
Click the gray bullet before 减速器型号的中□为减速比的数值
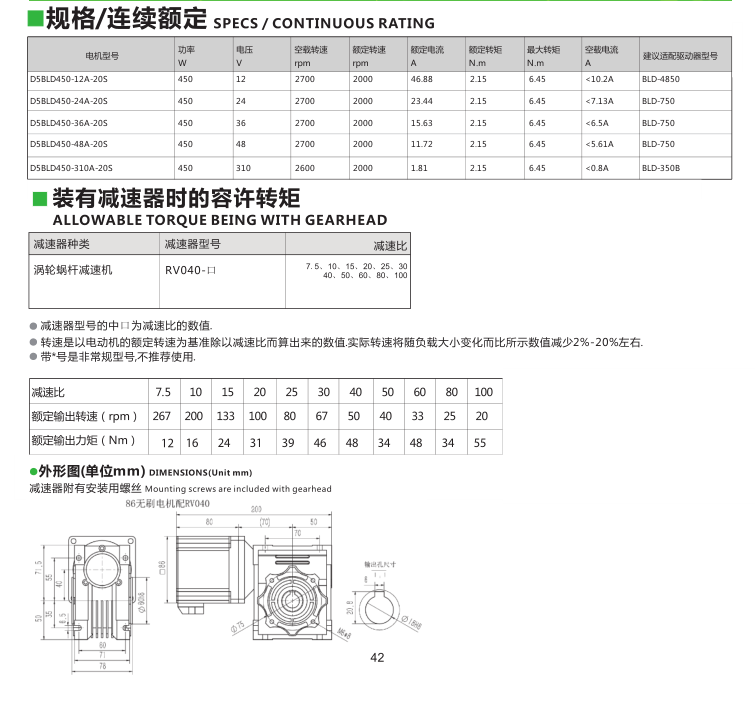(33, 326)
